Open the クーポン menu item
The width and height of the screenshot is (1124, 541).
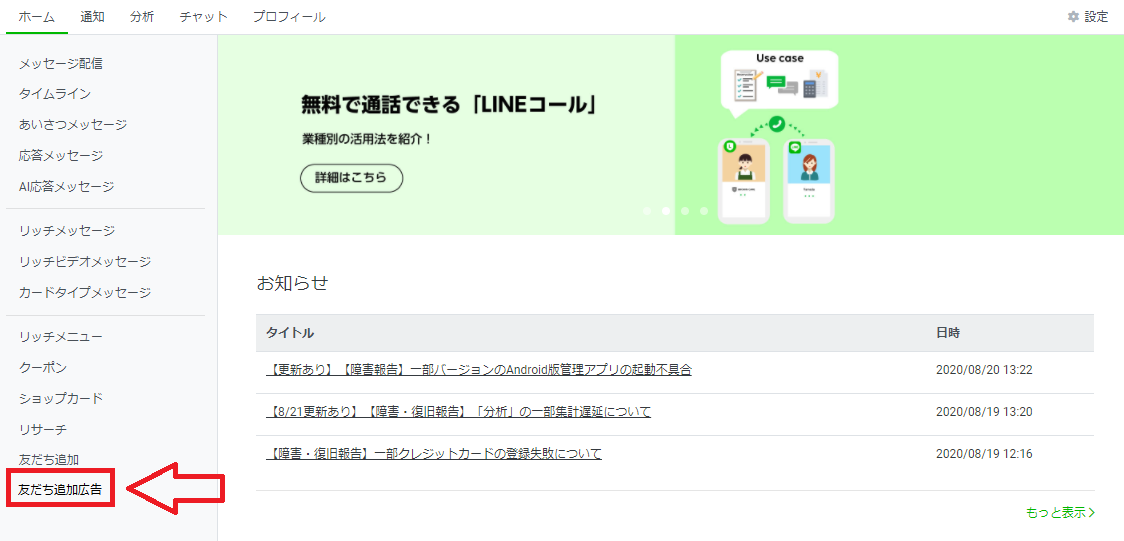43,368
